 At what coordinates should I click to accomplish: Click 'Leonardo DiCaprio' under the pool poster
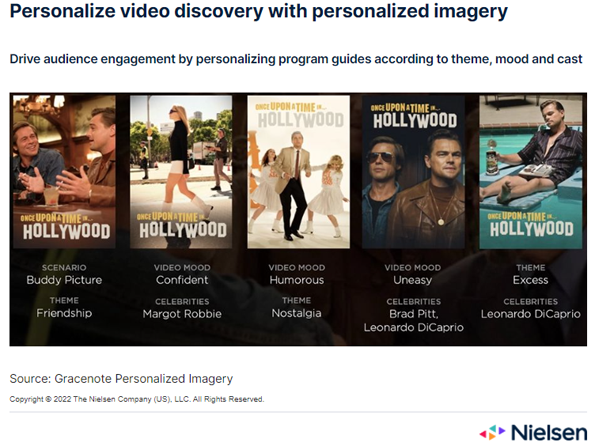(x=530, y=314)
